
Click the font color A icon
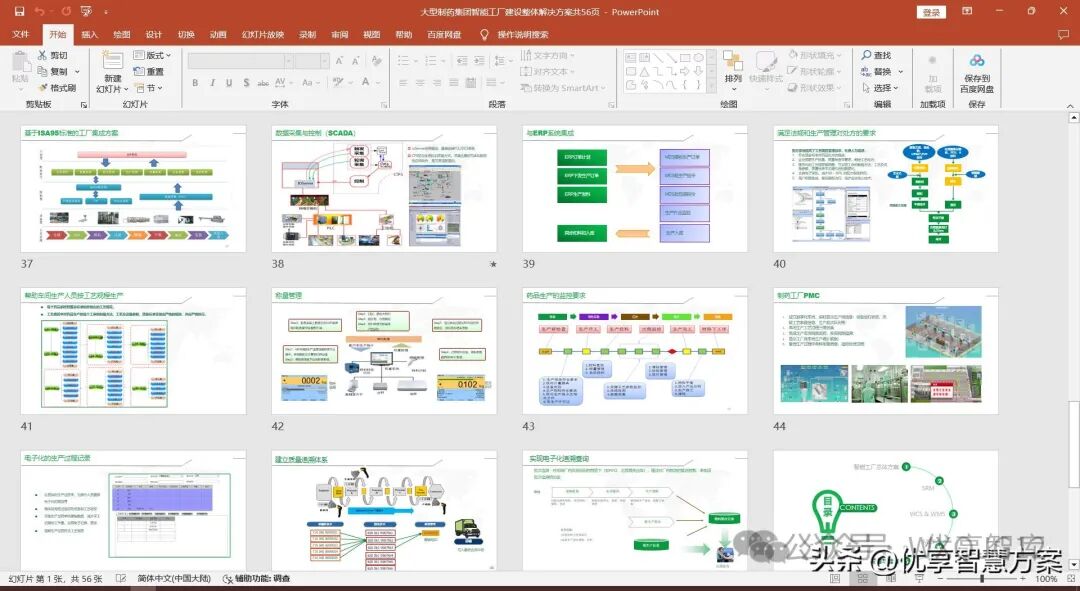366,83
